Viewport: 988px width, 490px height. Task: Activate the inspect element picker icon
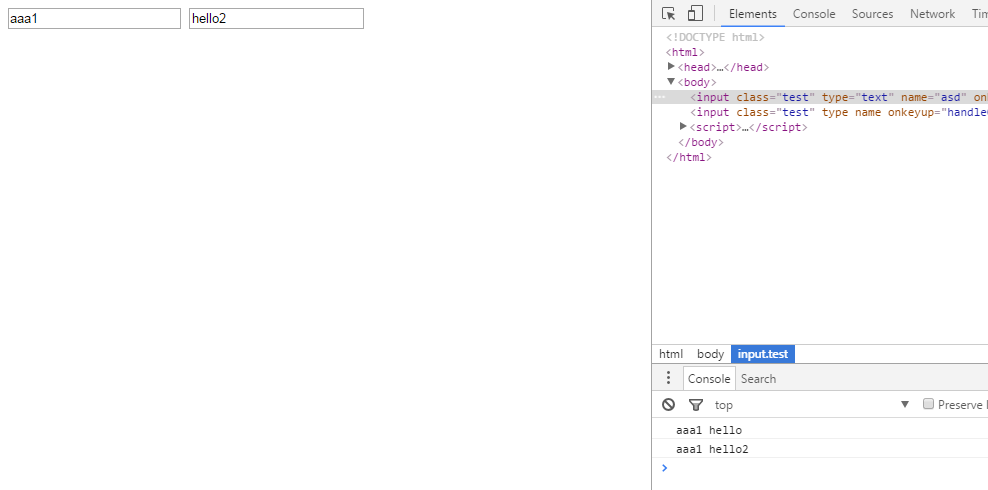[x=669, y=14]
